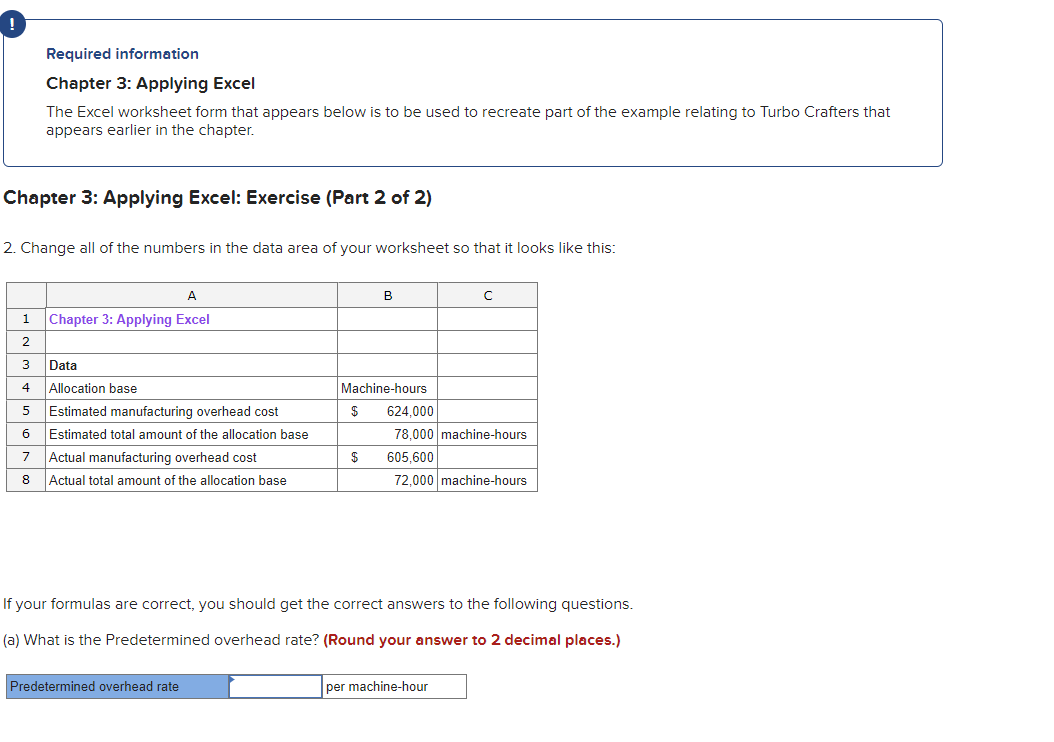Select column header B
The height and width of the screenshot is (742, 1054).
click(387, 295)
